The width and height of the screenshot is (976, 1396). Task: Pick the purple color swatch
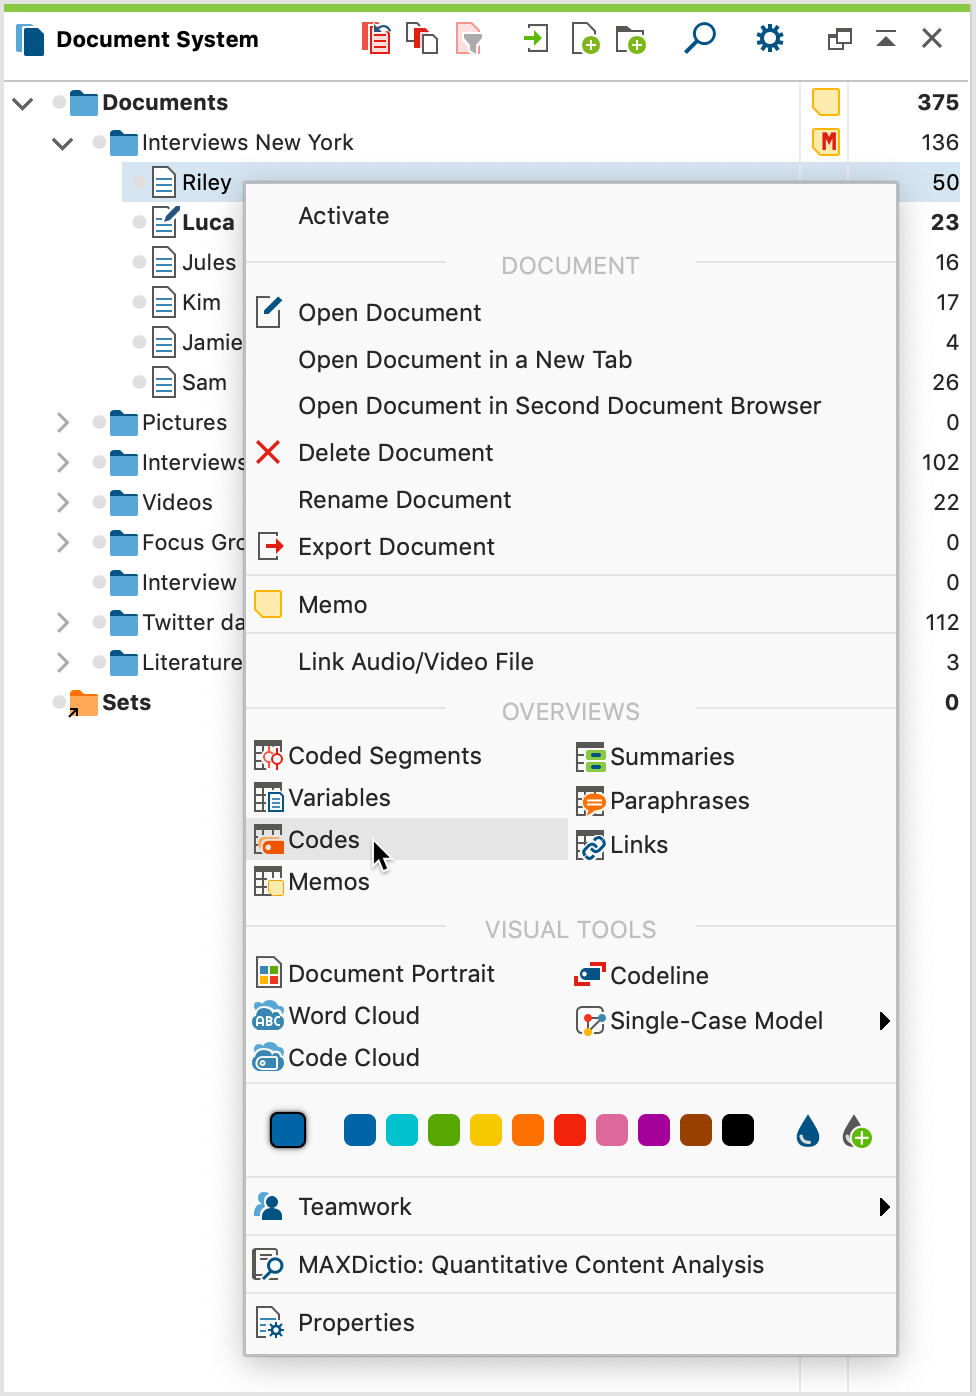pyautogui.click(x=654, y=1131)
